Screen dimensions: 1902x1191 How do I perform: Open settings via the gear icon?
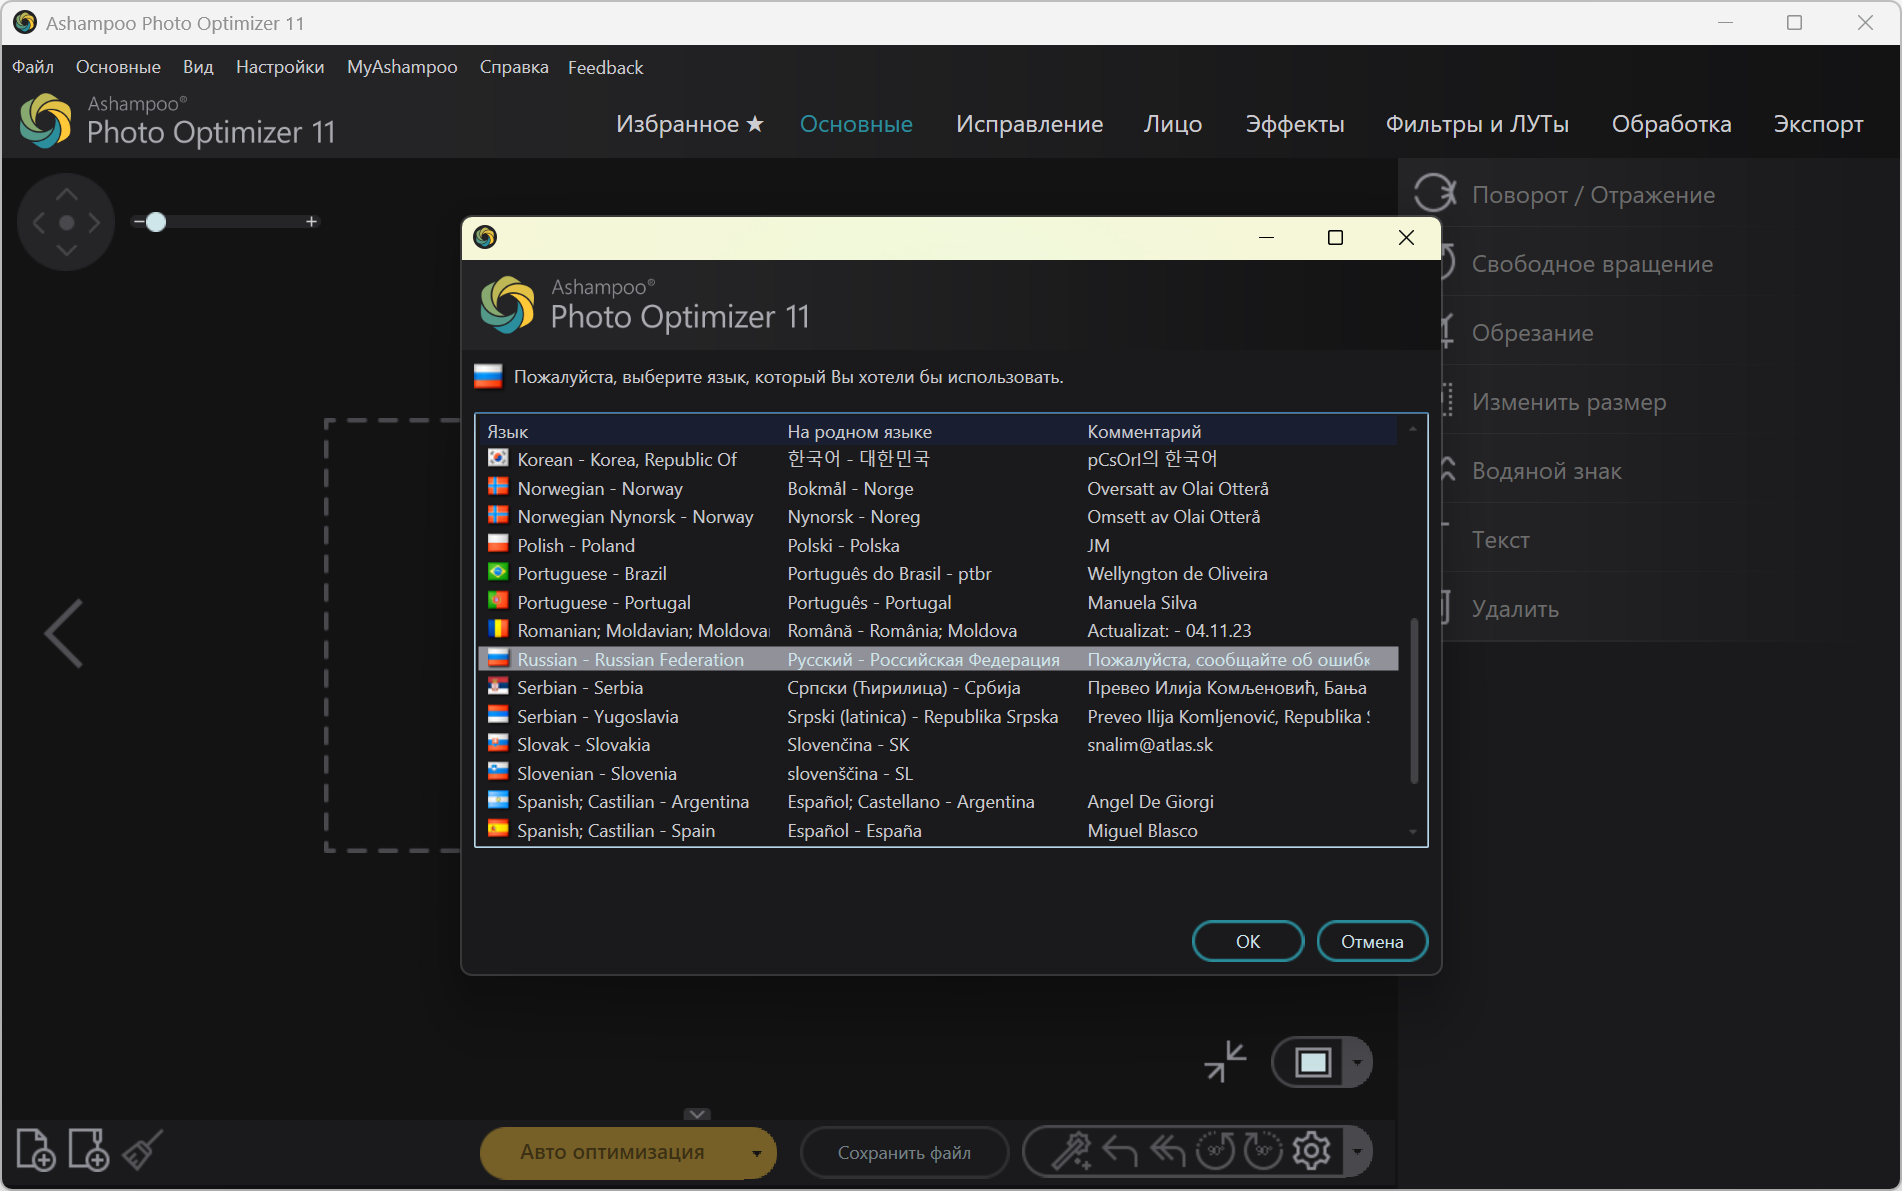click(x=1311, y=1151)
